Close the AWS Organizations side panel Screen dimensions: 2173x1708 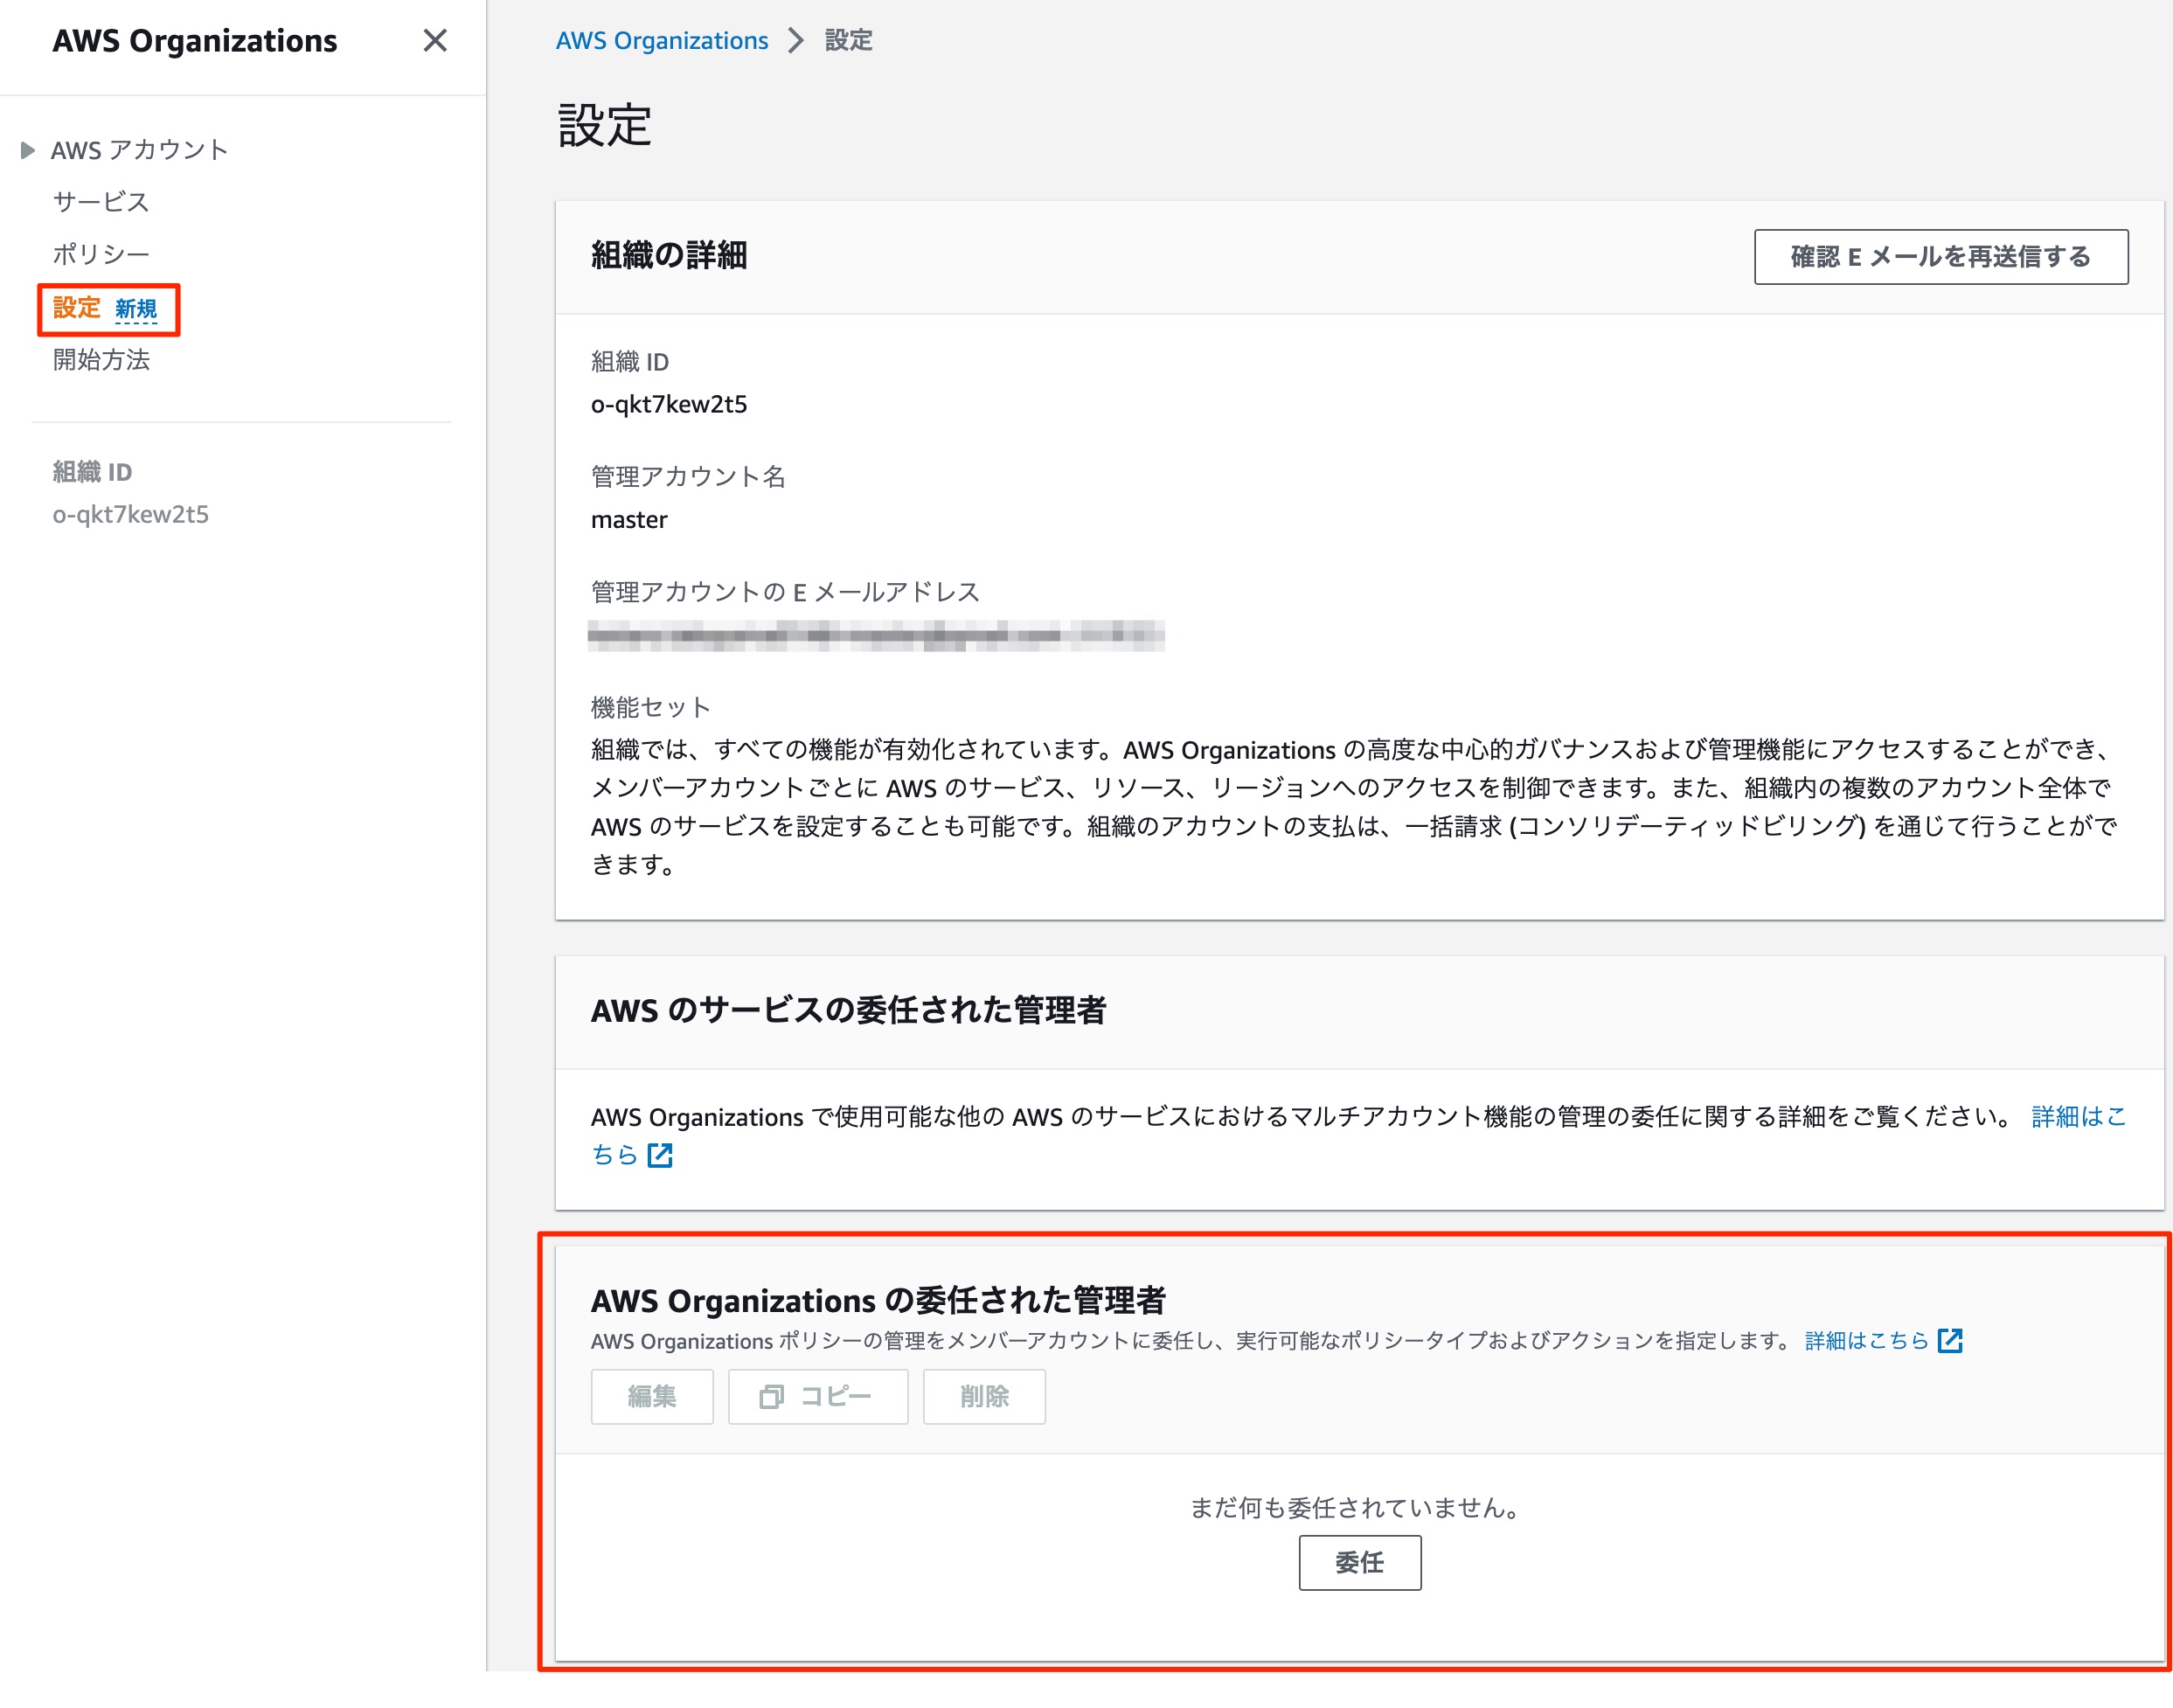(x=434, y=41)
